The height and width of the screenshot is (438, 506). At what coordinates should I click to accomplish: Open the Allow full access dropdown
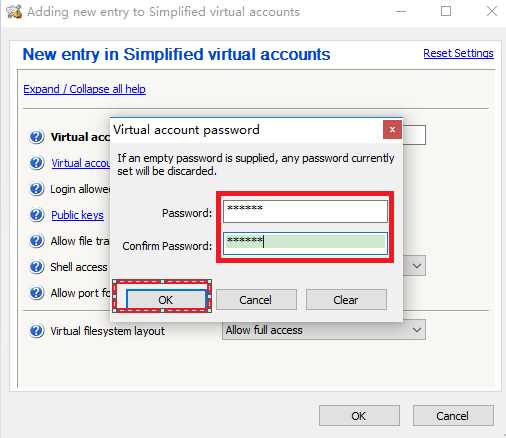[x=324, y=330]
